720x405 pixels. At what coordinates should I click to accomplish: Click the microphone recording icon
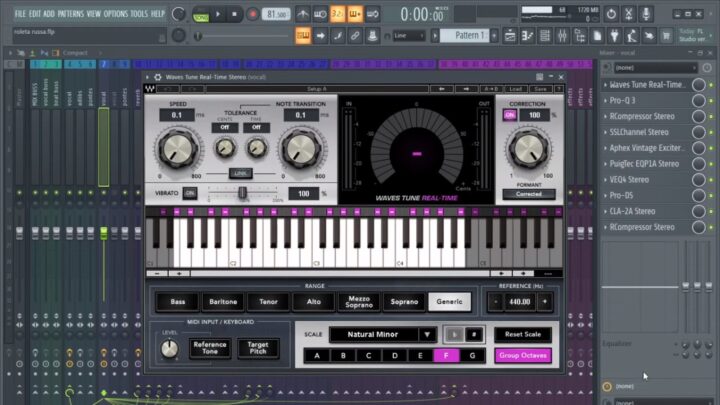646,14
